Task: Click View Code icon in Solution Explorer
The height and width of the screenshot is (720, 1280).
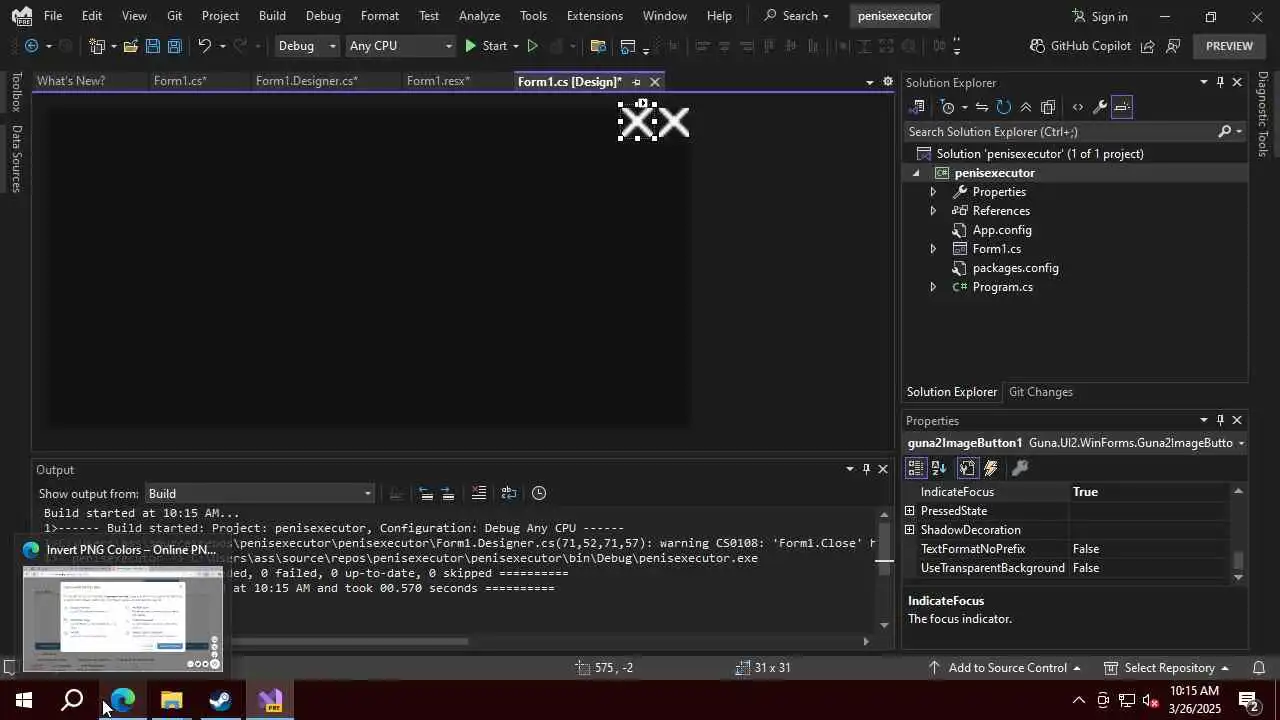Action: point(1077,107)
